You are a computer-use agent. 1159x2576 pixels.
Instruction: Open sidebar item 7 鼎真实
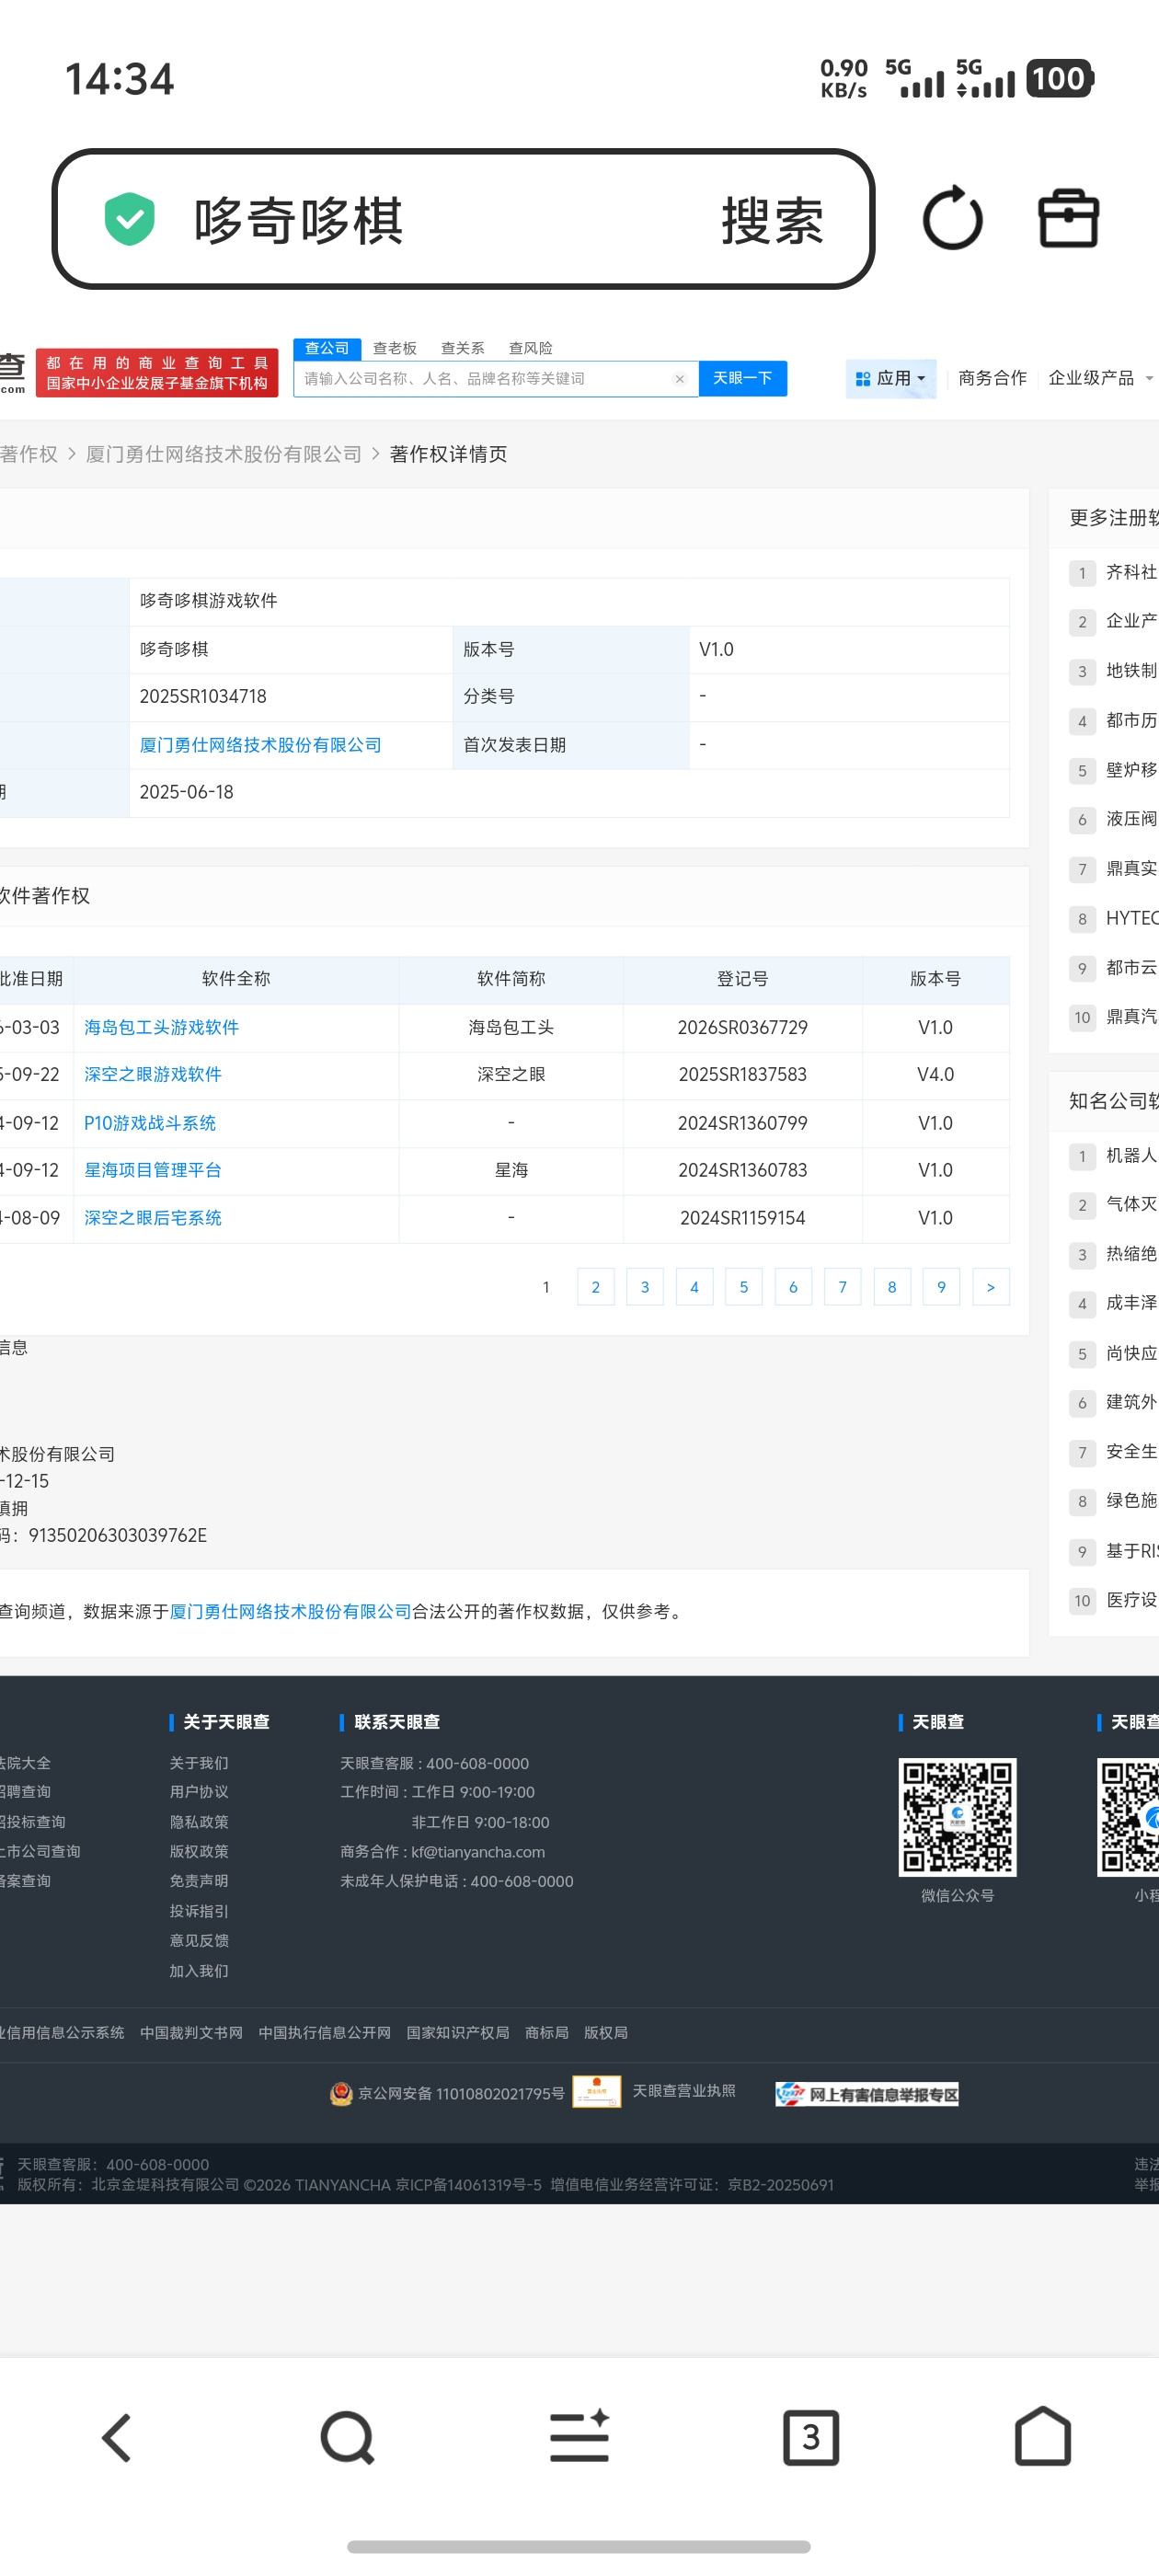click(1113, 869)
